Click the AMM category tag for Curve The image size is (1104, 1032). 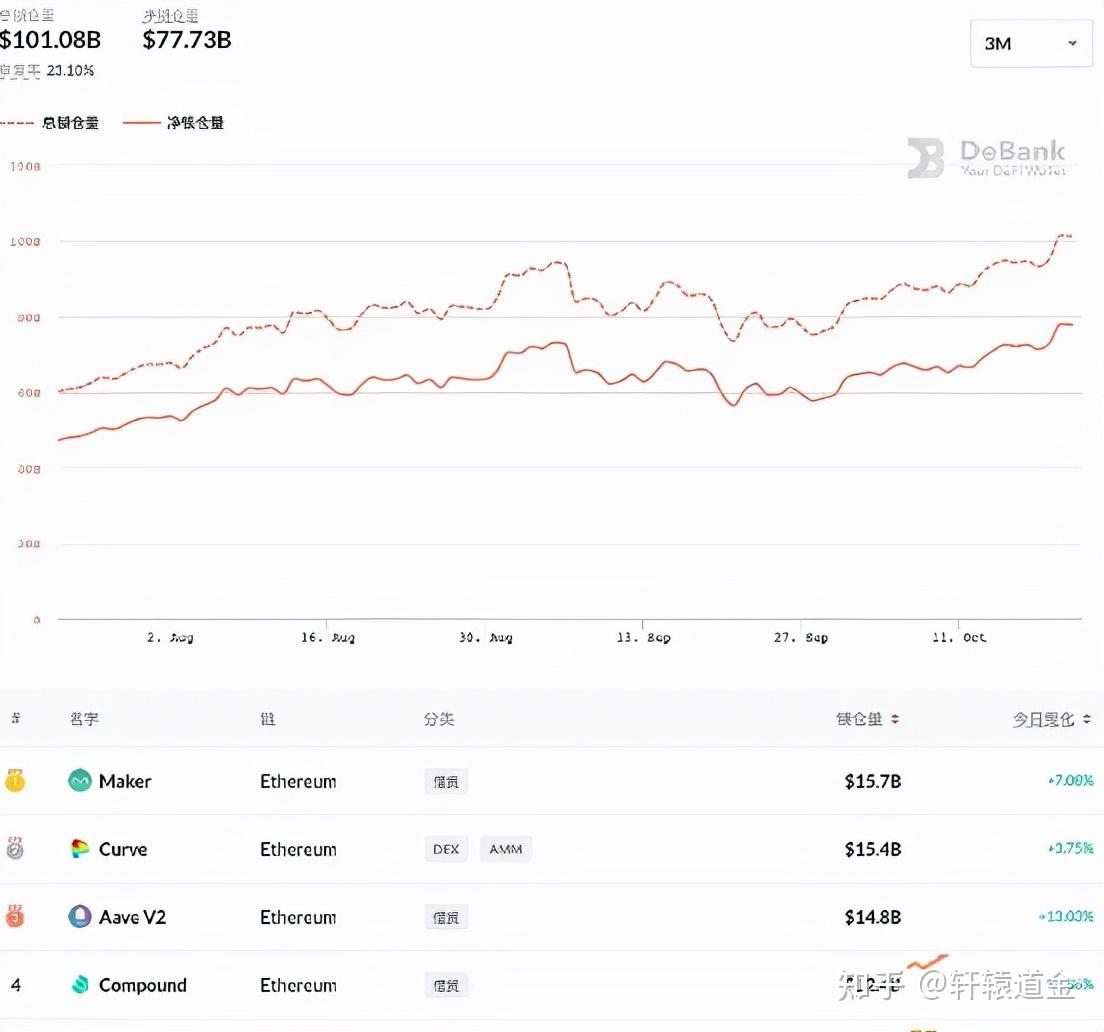pos(506,849)
